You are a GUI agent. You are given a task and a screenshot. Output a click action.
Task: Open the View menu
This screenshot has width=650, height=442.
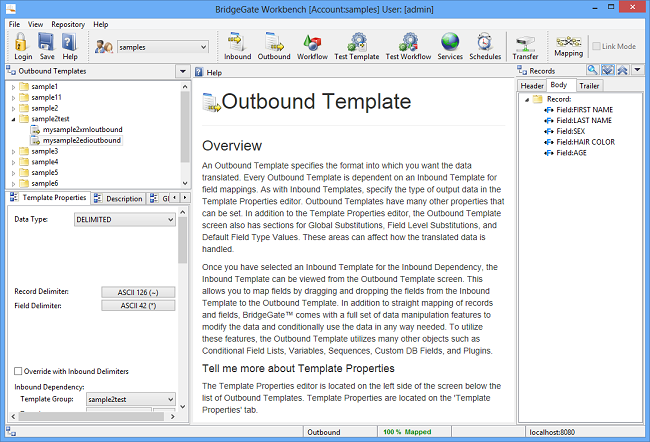35,24
